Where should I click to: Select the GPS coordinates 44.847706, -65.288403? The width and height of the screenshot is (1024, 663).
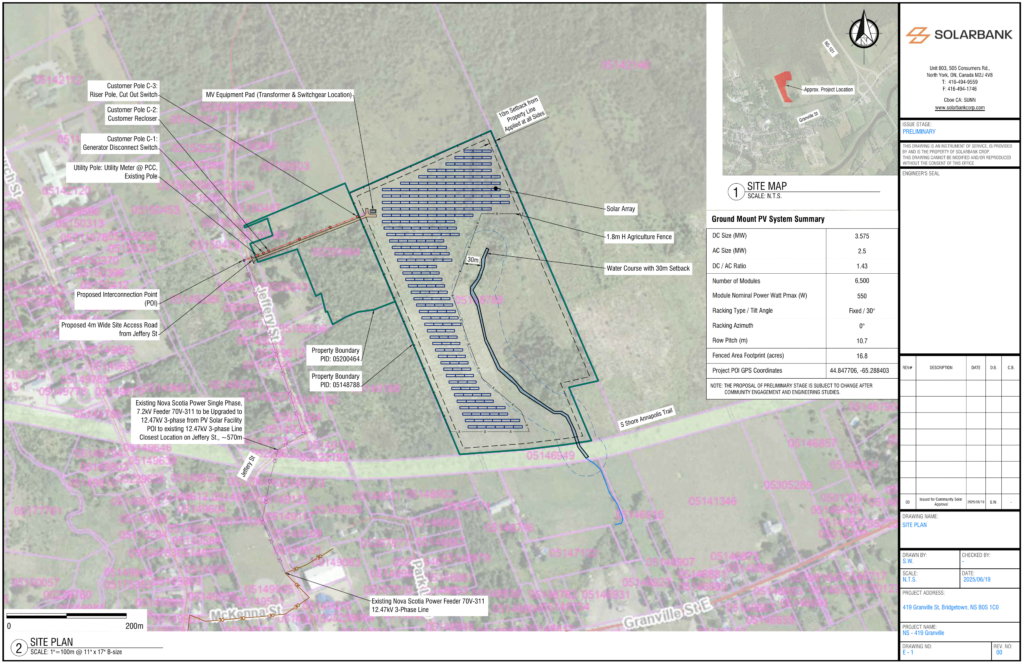tap(859, 370)
